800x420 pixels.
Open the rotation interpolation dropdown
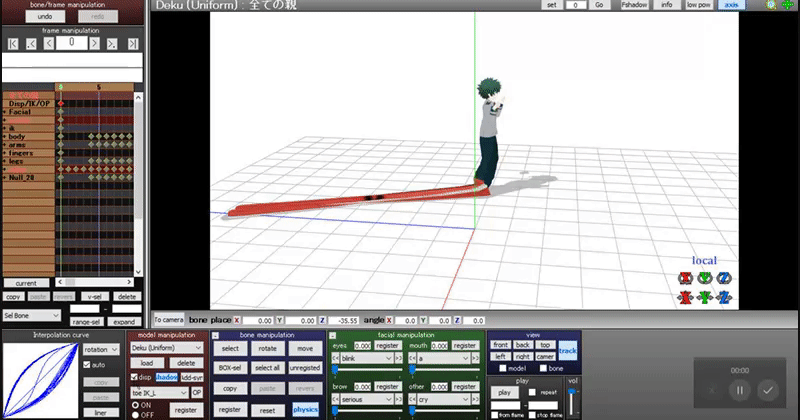click(101, 350)
